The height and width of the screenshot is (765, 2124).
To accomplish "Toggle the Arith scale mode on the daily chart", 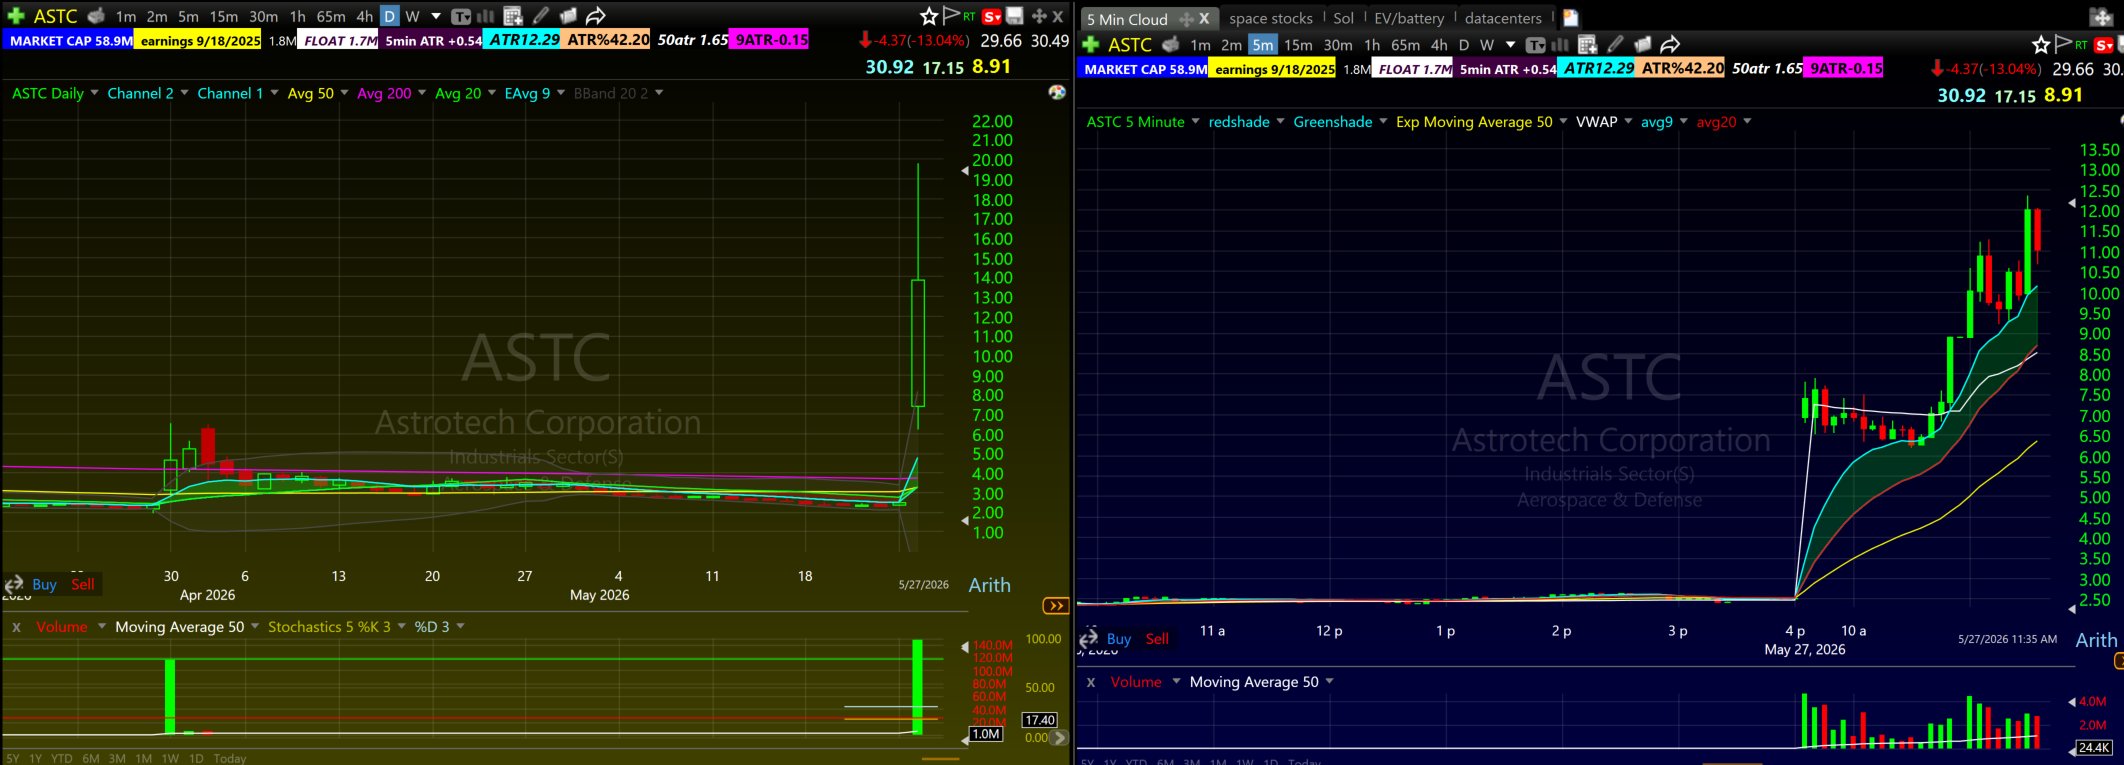I will point(990,585).
